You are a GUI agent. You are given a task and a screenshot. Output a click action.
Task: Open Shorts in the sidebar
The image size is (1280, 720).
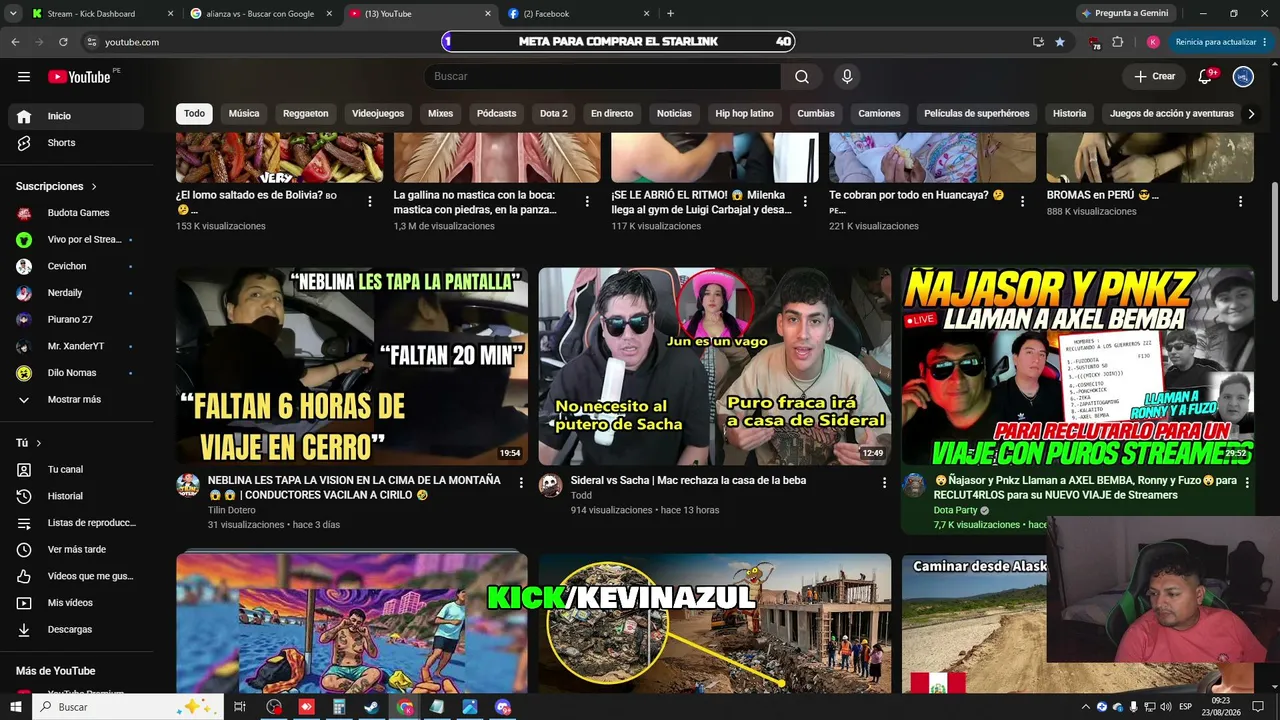point(76,143)
